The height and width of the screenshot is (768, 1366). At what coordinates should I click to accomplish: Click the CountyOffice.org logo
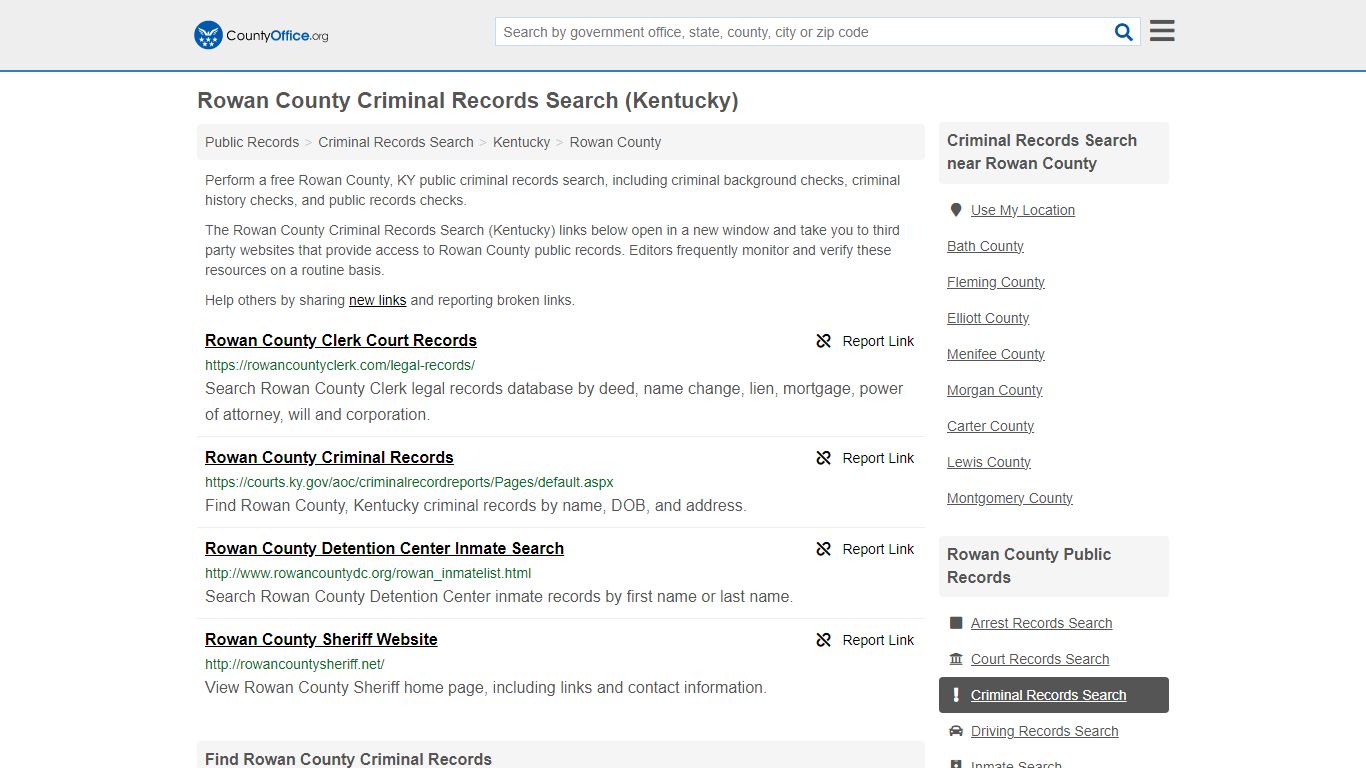pyautogui.click(x=261, y=35)
